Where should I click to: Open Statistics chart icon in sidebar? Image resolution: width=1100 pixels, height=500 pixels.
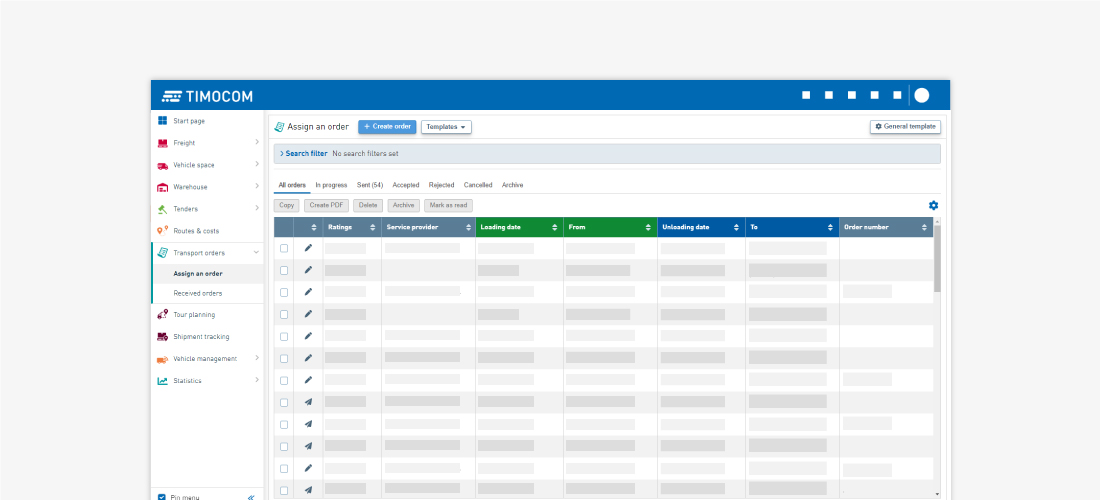pos(162,381)
